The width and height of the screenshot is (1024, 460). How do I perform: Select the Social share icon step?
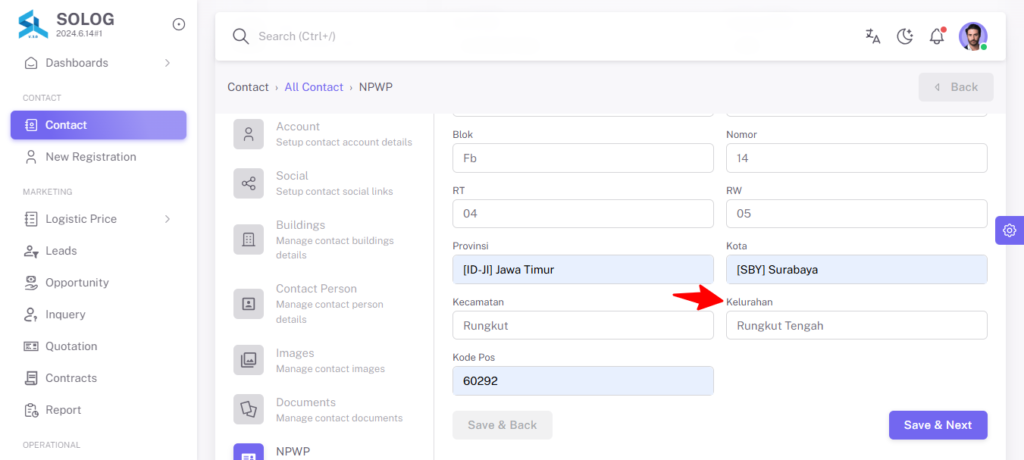(x=248, y=183)
